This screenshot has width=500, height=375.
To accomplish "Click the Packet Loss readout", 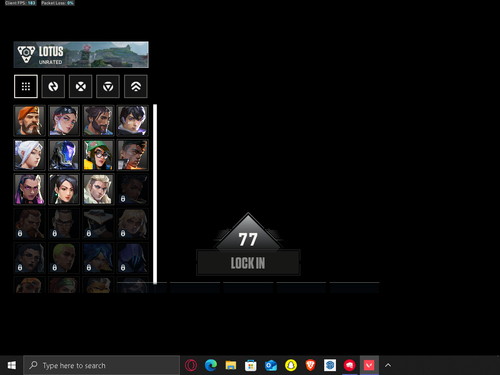I will [x=57, y=3].
